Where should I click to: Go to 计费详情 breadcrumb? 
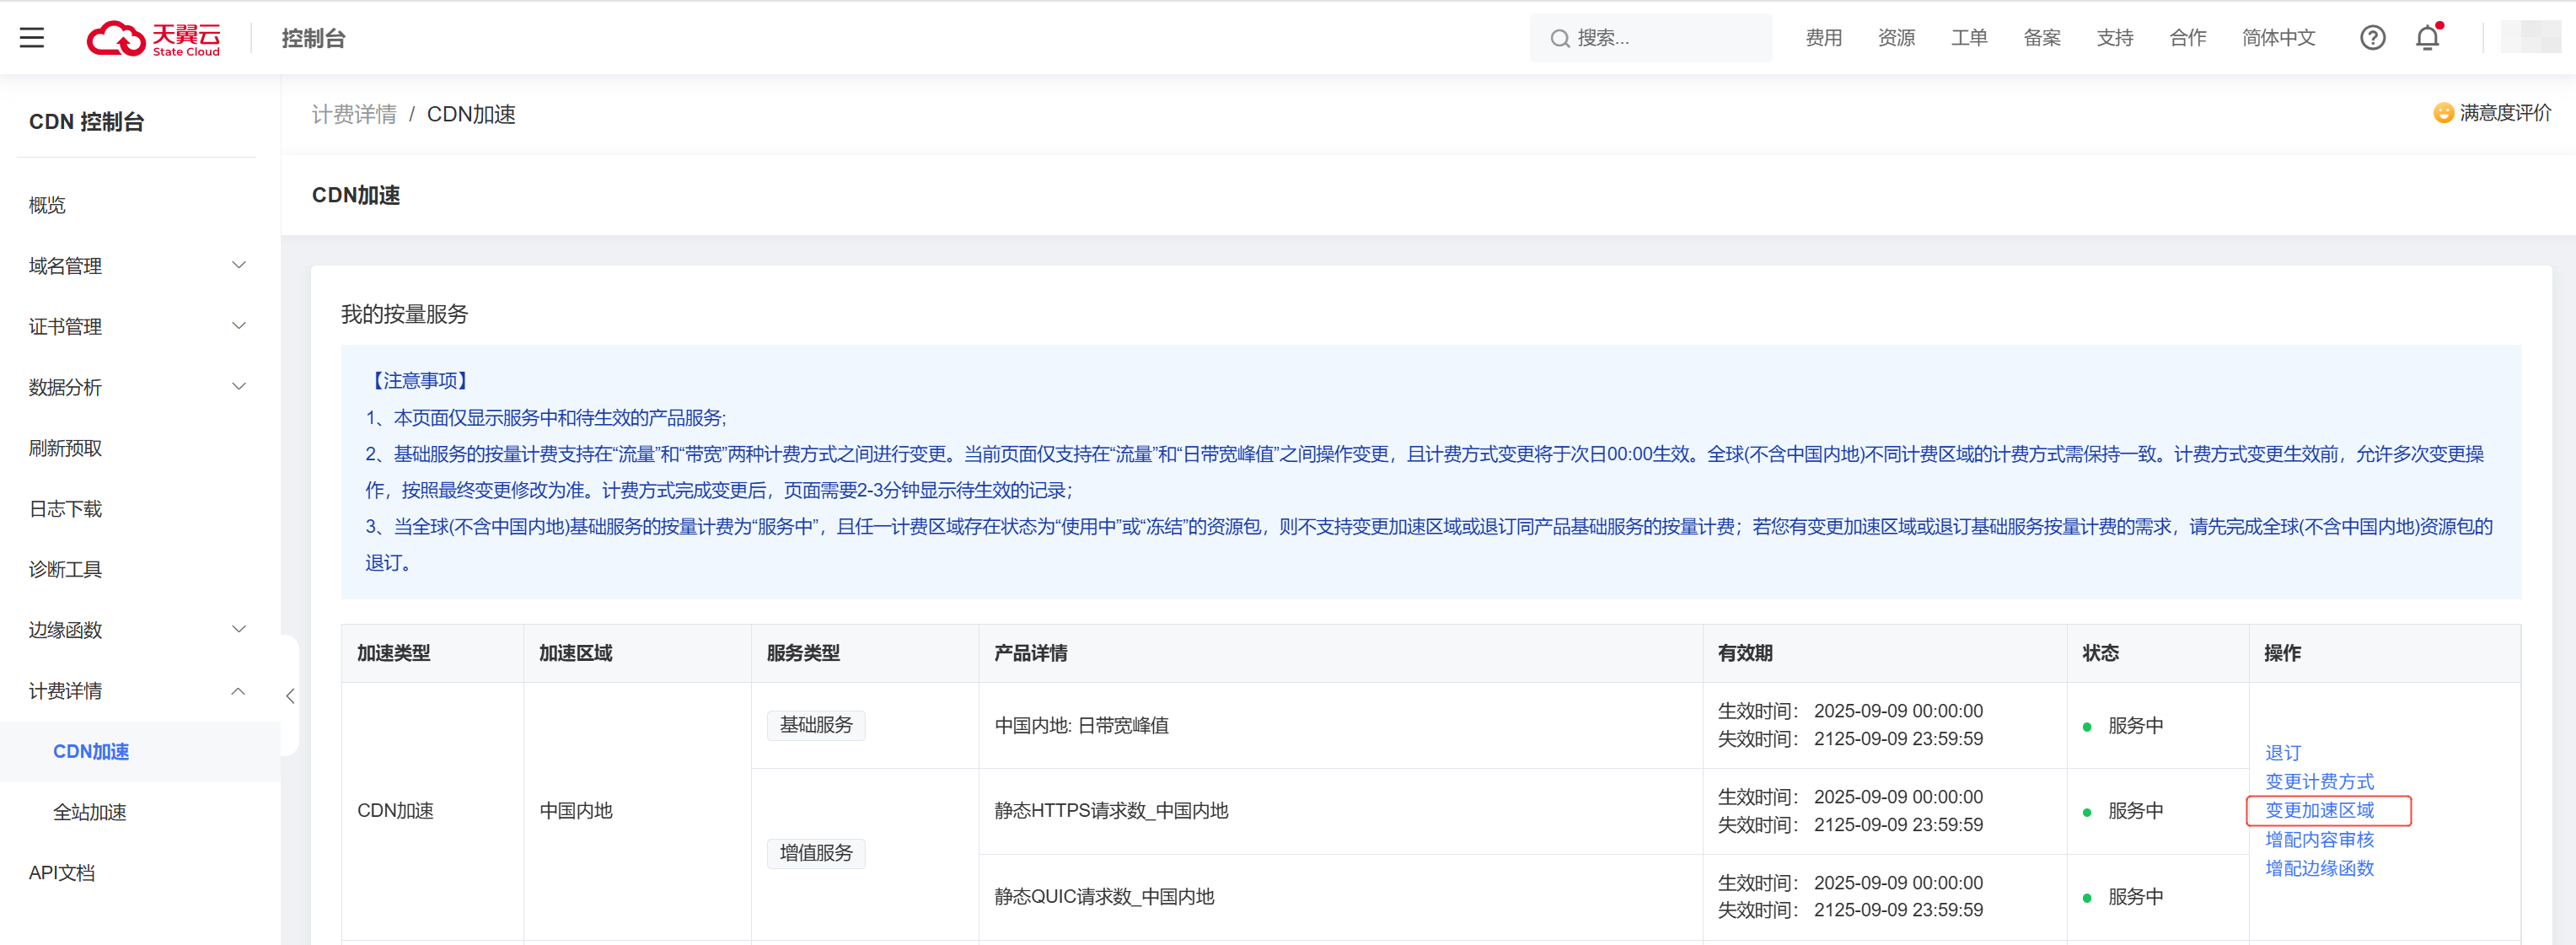tap(354, 114)
